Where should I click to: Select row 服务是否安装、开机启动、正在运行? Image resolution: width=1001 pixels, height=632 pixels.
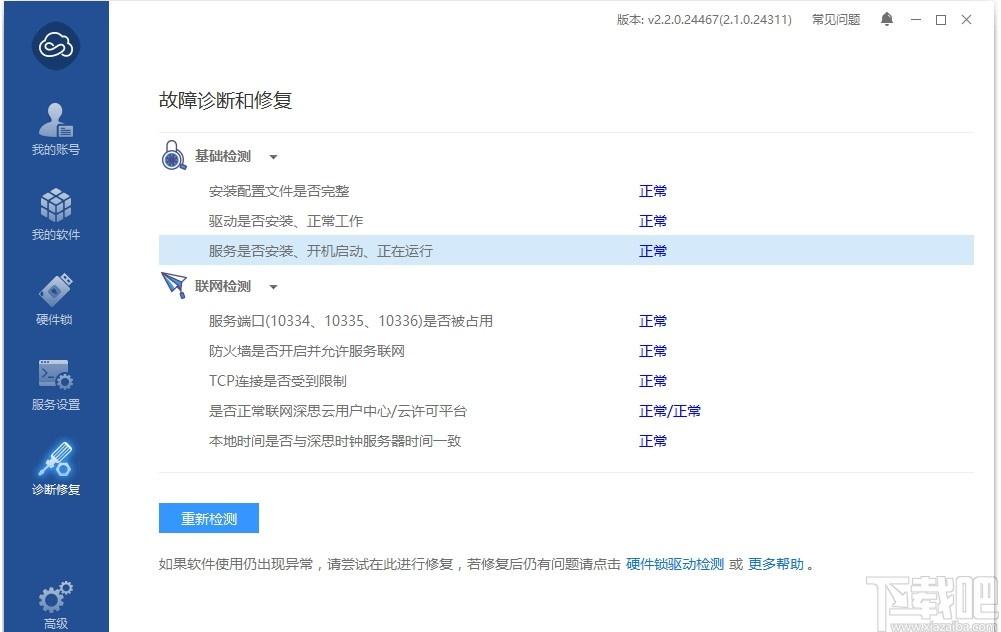(566, 250)
